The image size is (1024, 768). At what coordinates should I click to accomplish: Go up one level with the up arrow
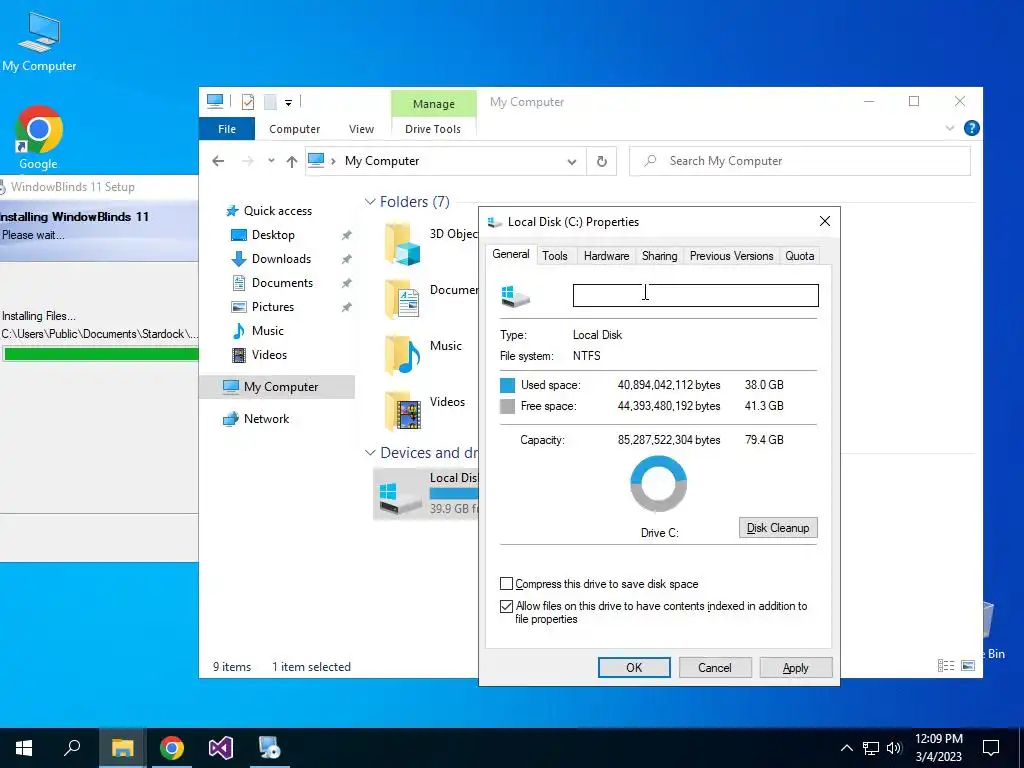pos(292,161)
